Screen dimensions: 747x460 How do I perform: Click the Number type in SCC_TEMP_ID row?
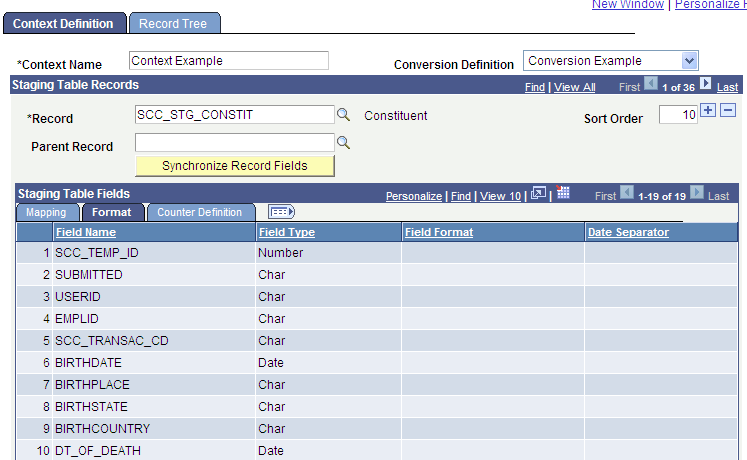pyautogui.click(x=280, y=253)
